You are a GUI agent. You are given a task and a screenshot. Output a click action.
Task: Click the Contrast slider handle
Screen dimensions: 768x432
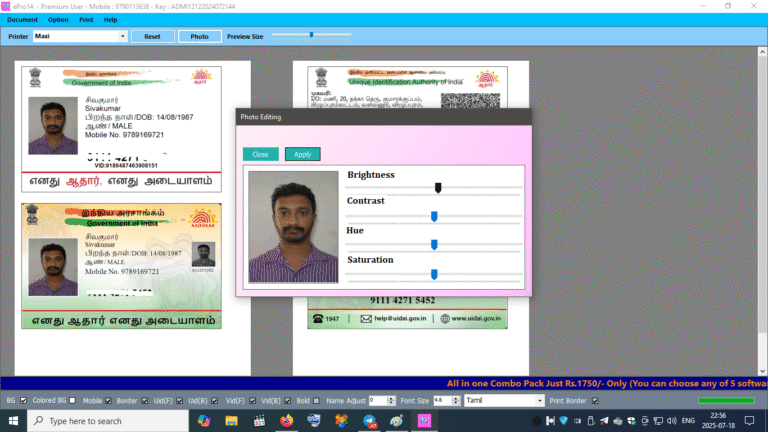(x=434, y=216)
